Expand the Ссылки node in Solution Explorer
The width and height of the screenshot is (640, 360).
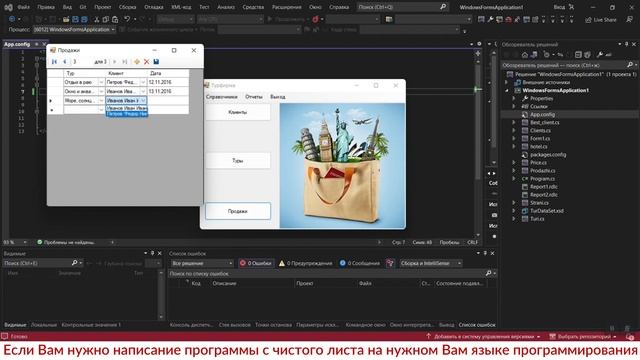(x=514, y=106)
